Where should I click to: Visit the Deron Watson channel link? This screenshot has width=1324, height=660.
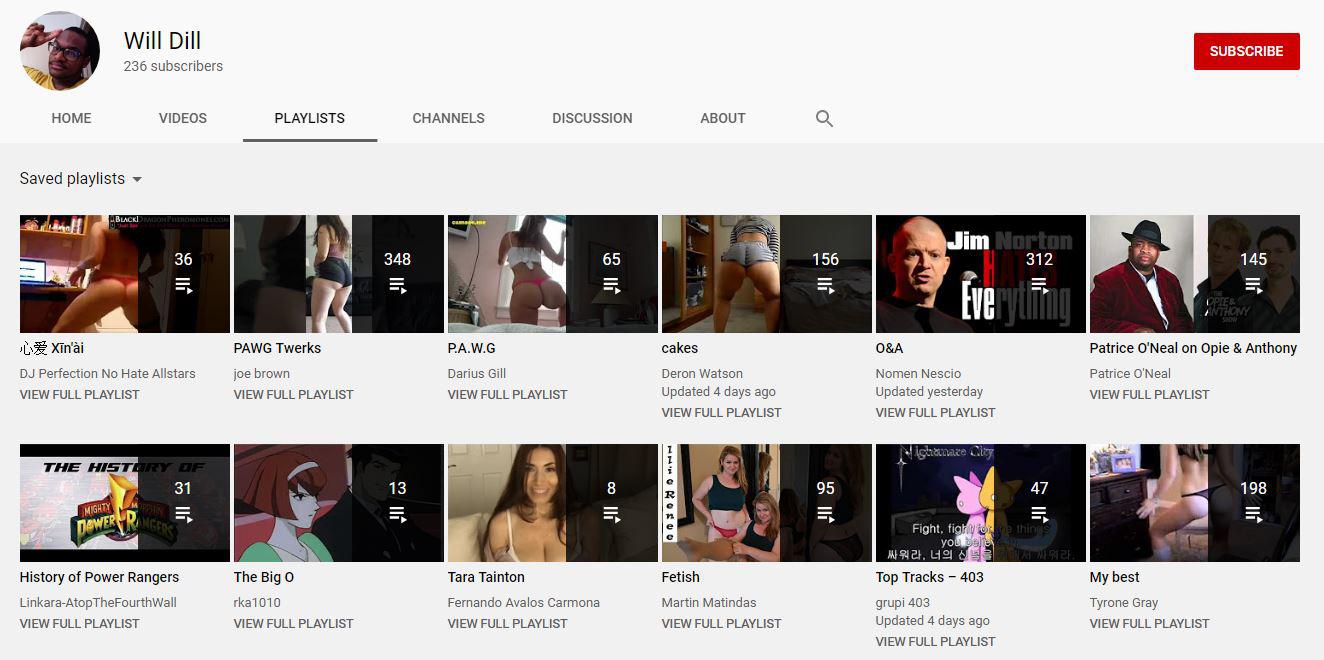[702, 374]
